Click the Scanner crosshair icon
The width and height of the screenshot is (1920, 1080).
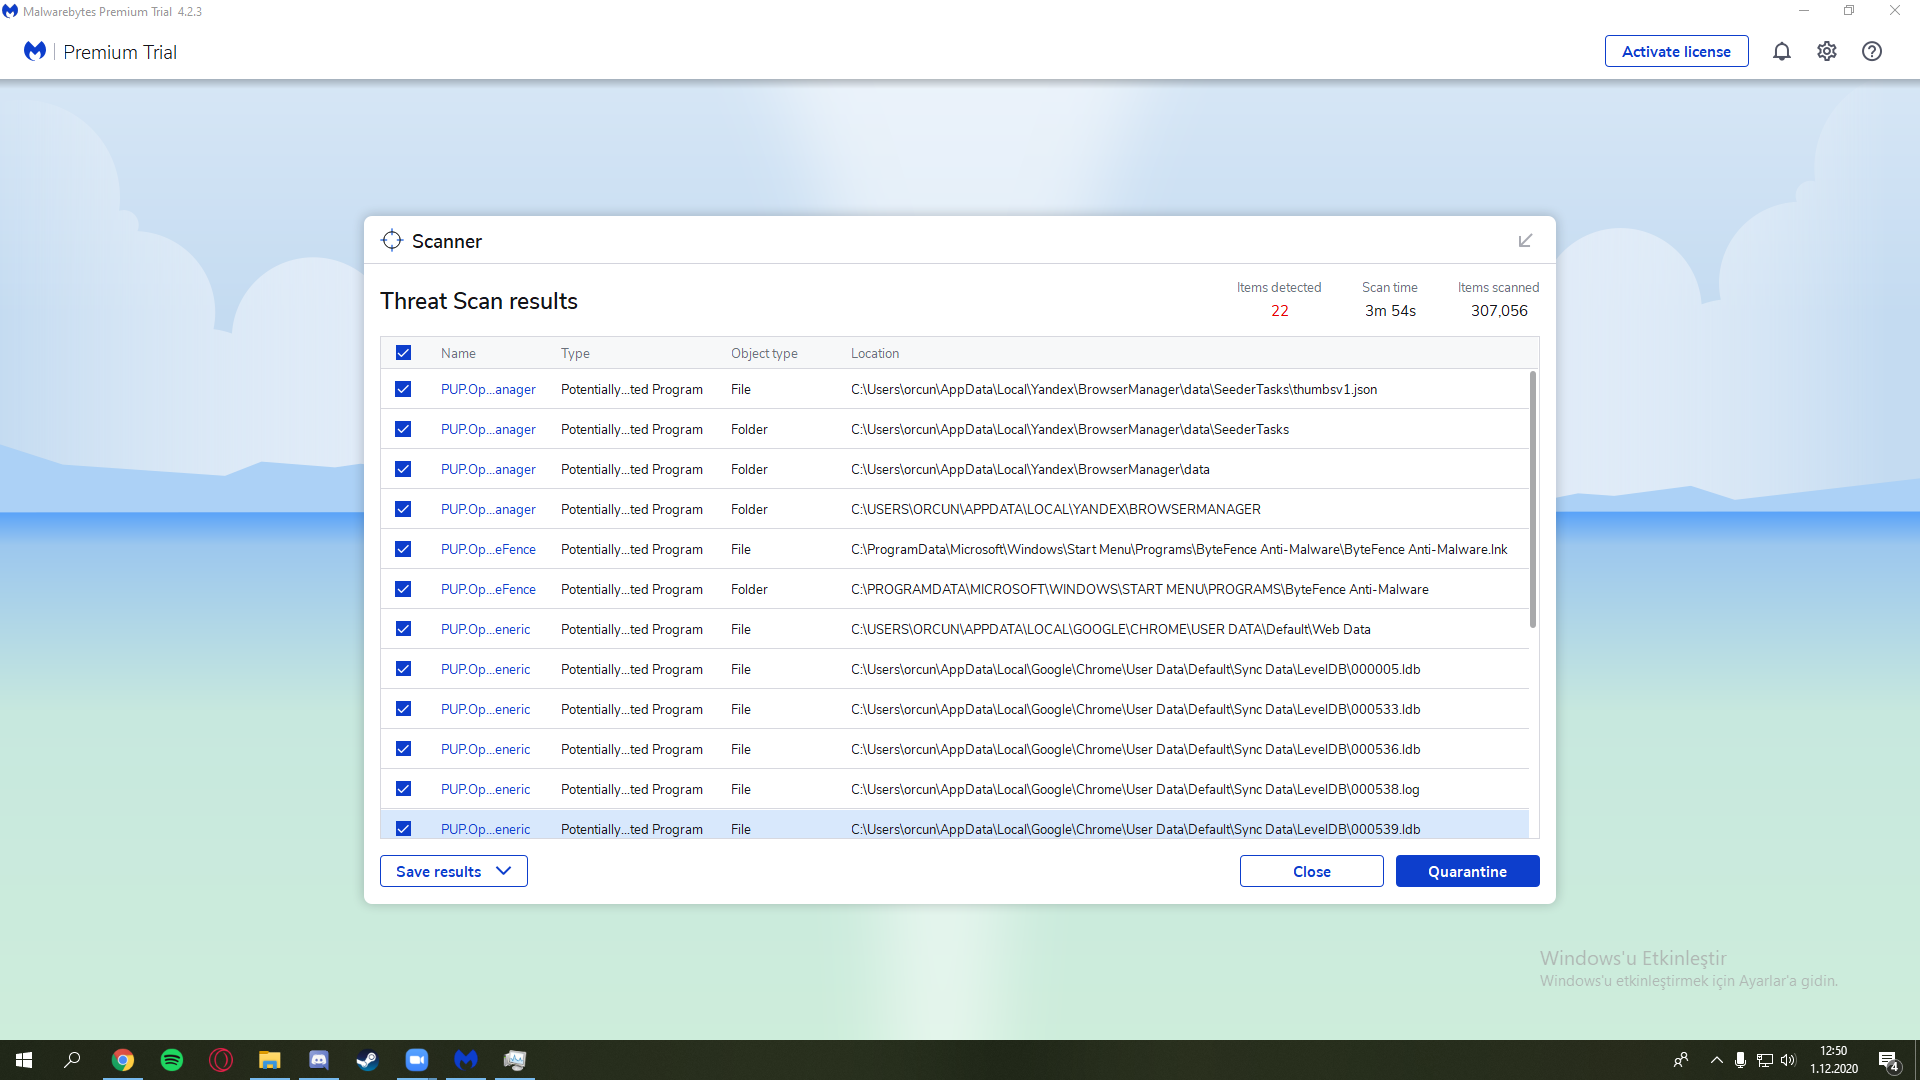click(392, 241)
